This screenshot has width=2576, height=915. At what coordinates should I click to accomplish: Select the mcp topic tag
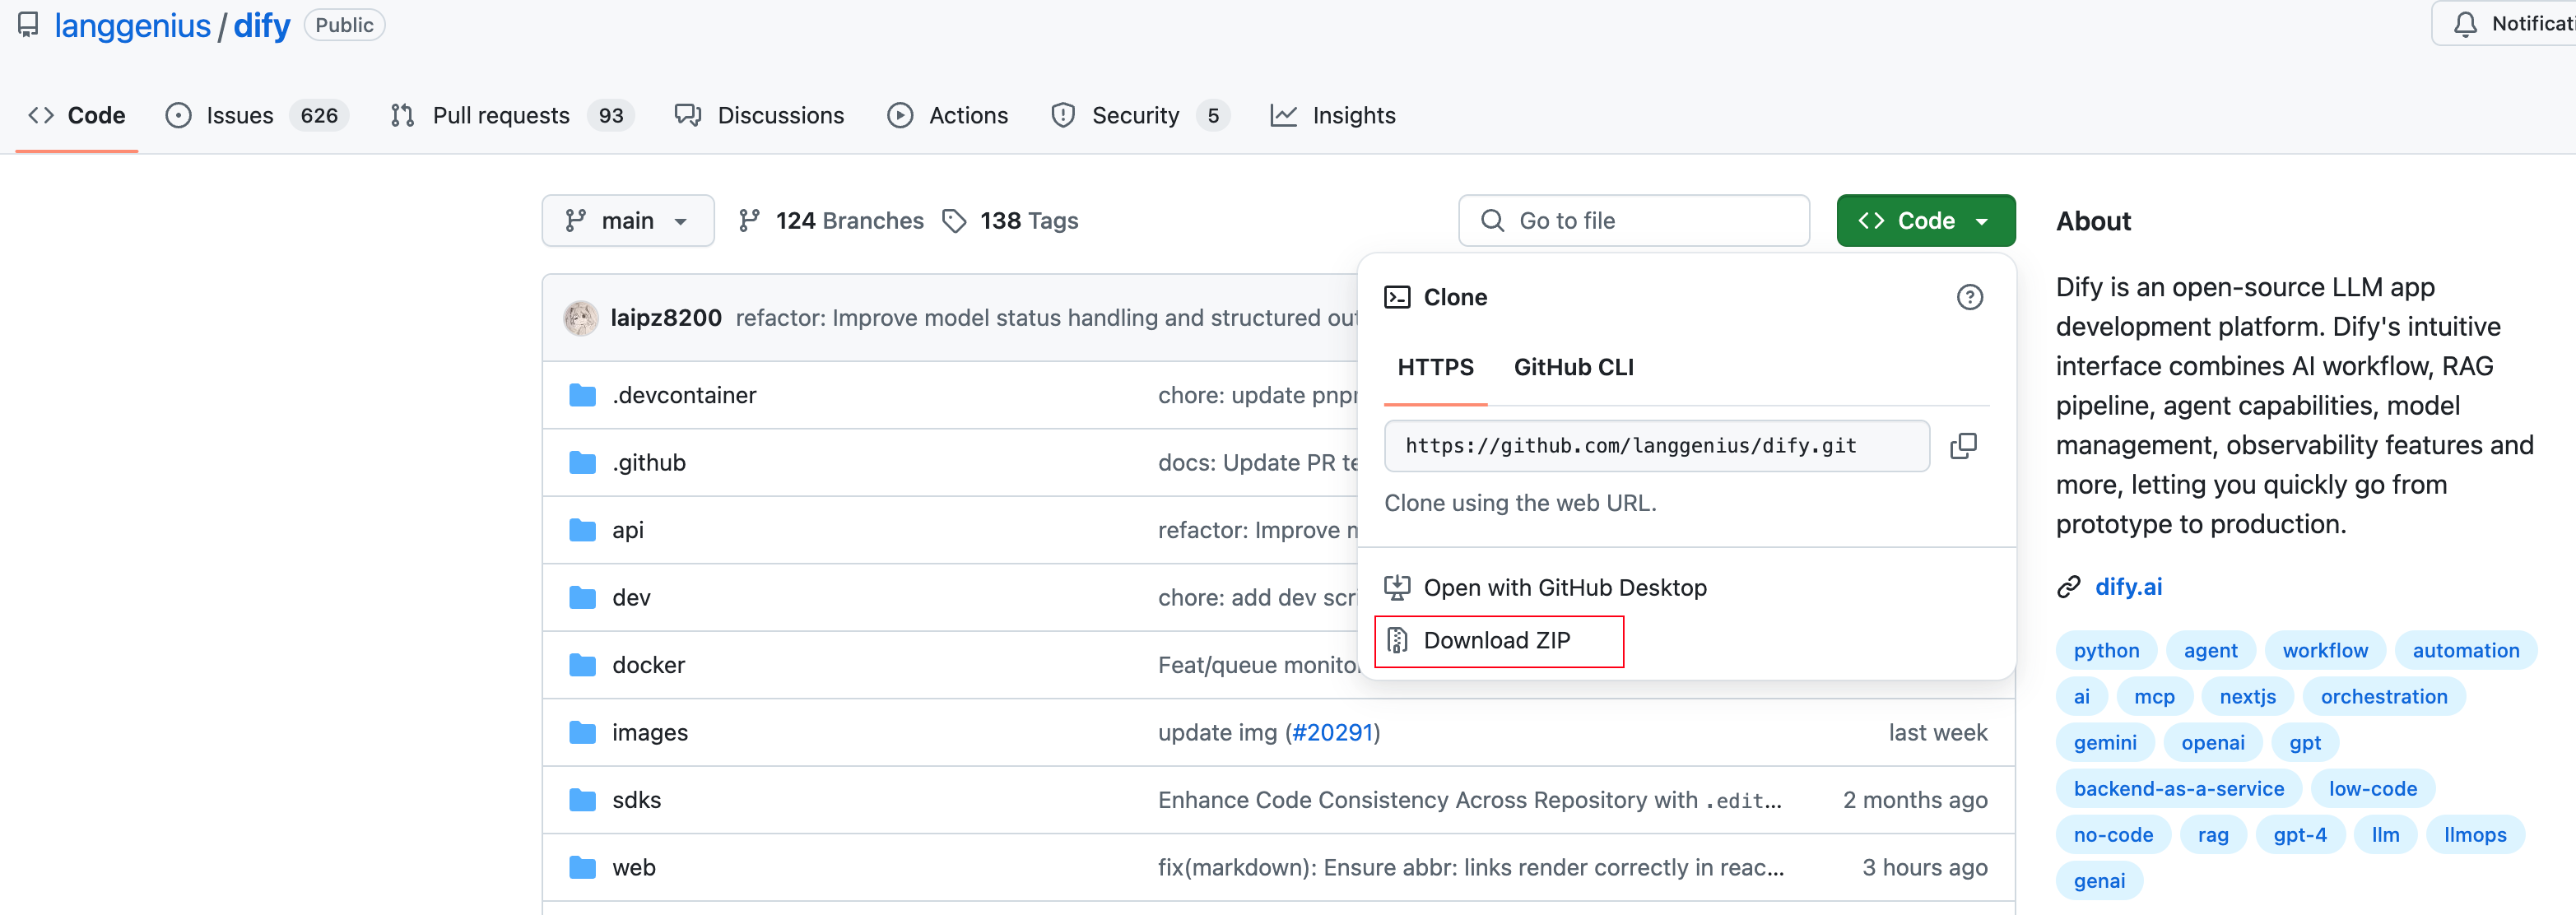pyautogui.click(x=2154, y=696)
